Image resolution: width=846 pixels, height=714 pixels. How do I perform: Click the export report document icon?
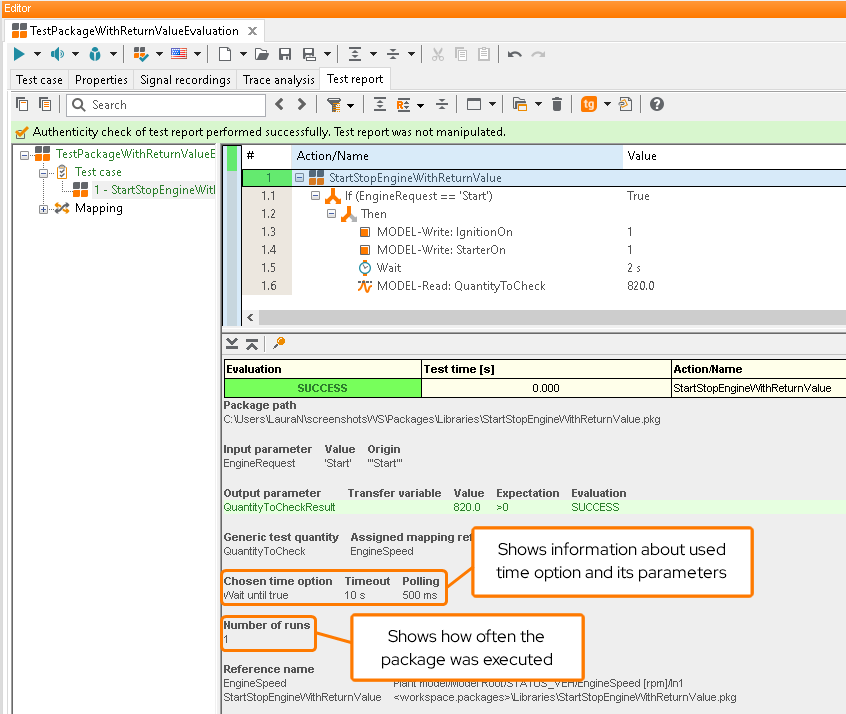pyautogui.click(x=626, y=104)
